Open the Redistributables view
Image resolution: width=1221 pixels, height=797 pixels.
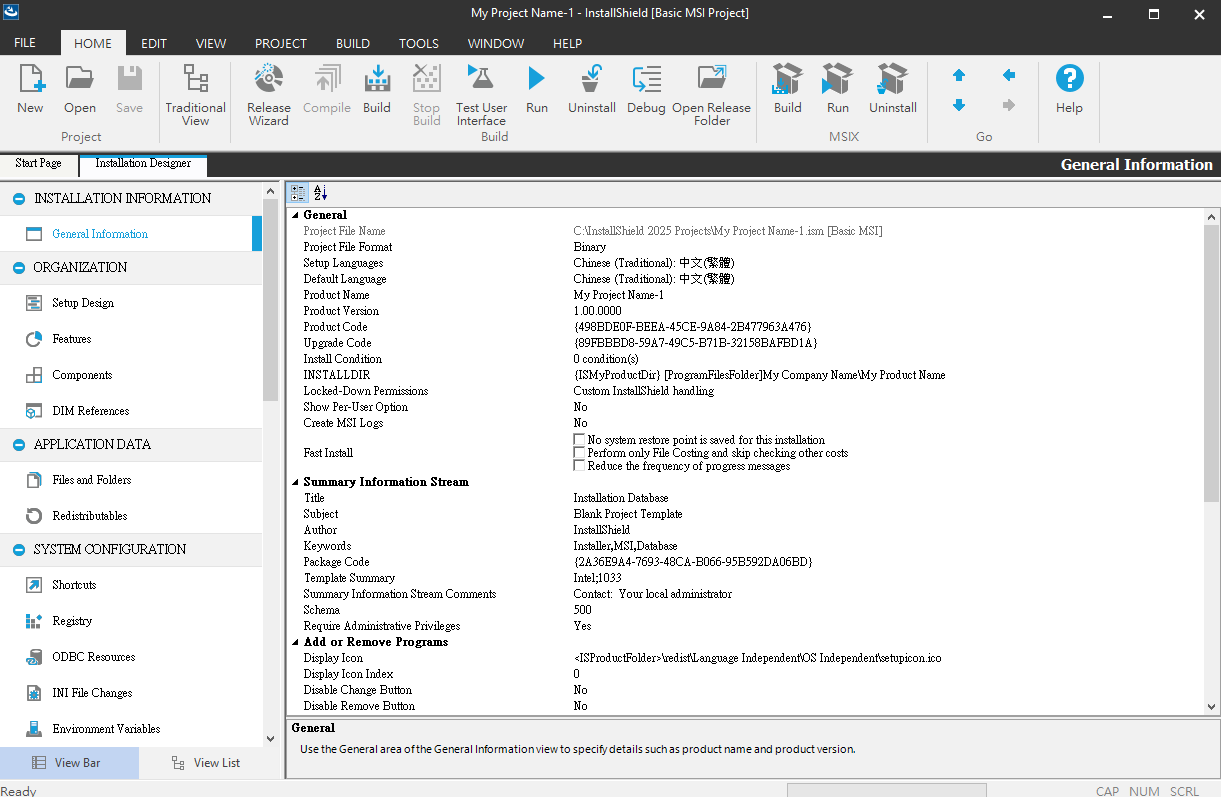pos(90,516)
